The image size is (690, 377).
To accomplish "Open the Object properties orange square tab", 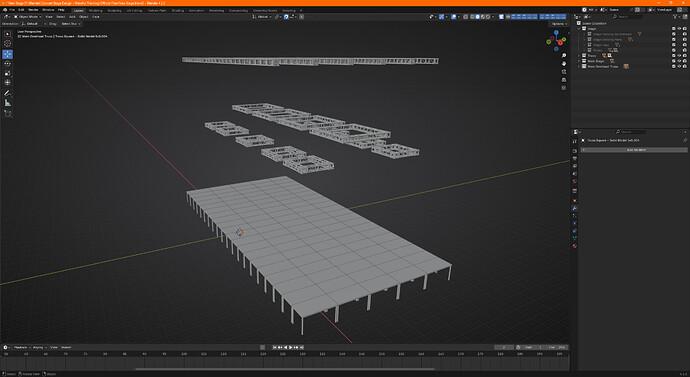I will (575, 201).
